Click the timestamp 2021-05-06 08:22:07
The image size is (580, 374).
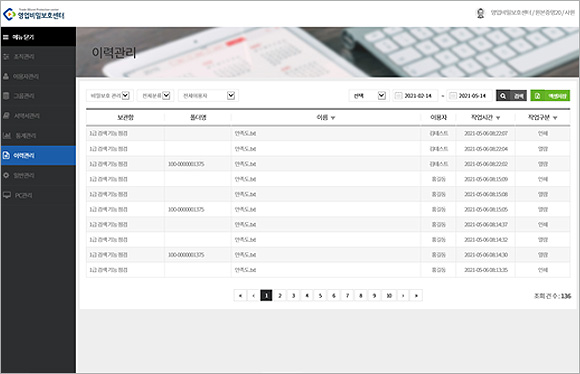[x=486, y=134]
